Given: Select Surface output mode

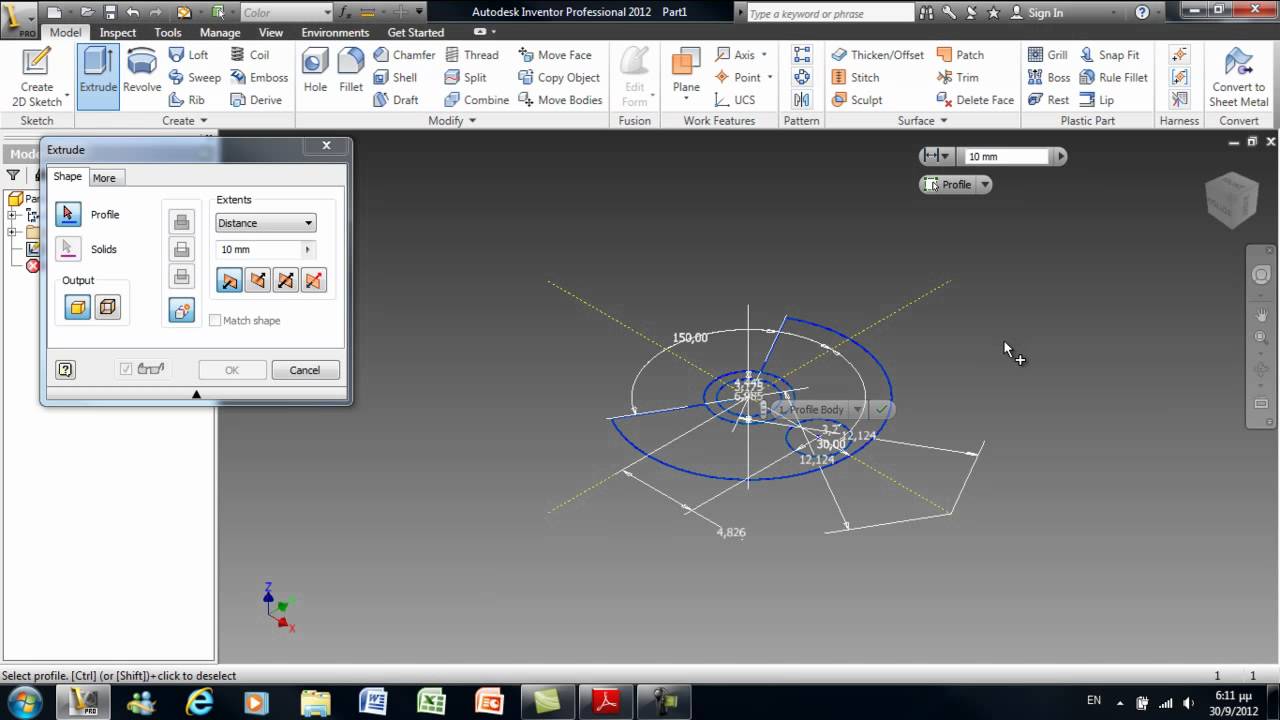Looking at the screenshot, I should click(107, 307).
